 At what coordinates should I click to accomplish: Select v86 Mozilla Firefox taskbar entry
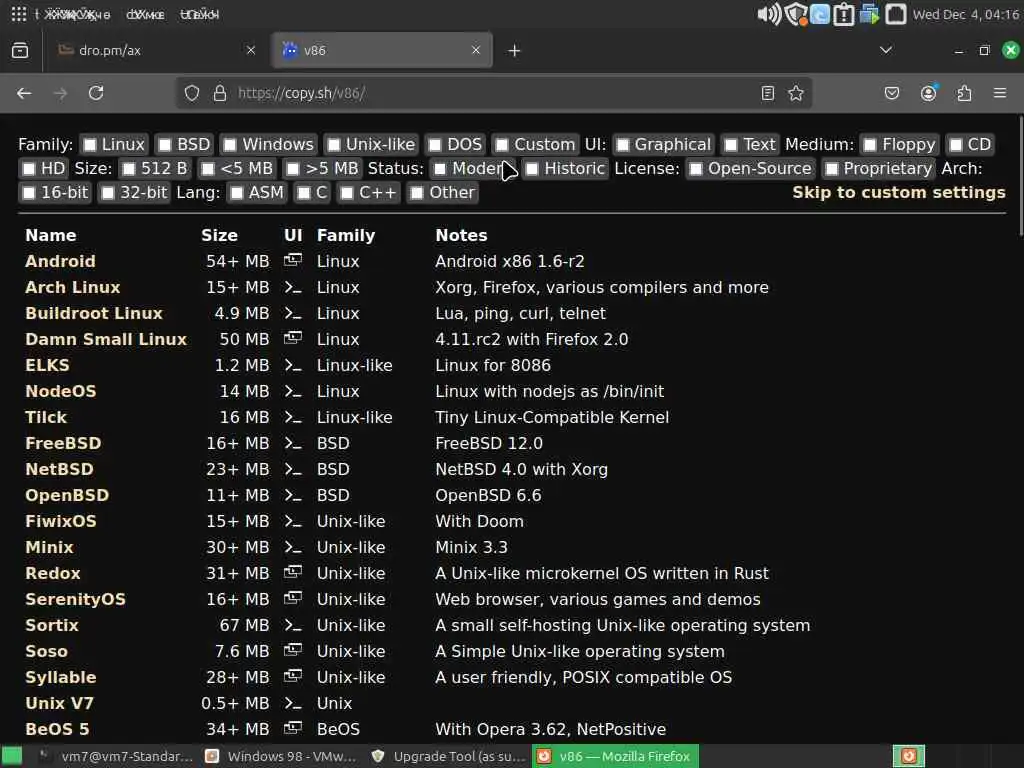615,756
